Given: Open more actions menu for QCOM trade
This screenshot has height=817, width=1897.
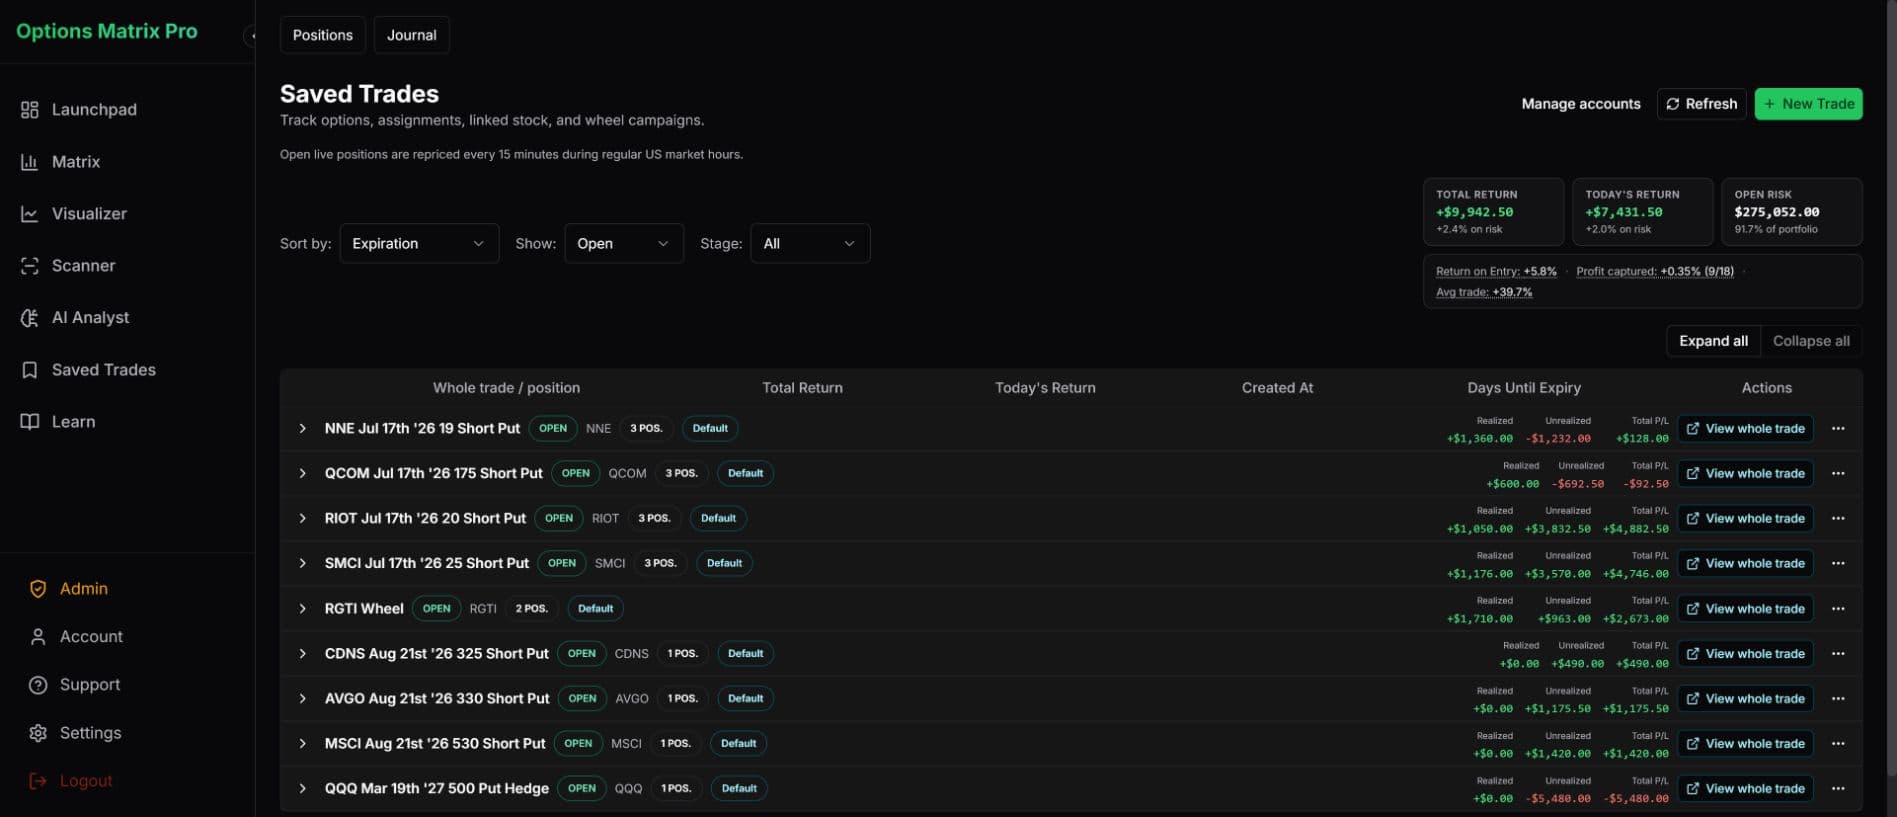Looking at the screenshot, I should [x=1838, y=473].
